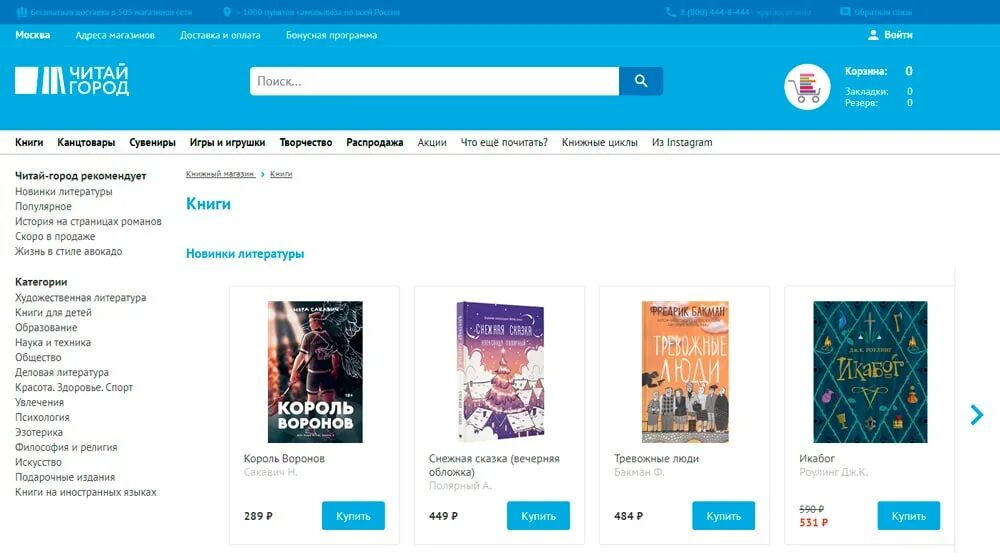
Task: Show next books with the right arrow
Action: pyautogui.click(x=976, y=415)
